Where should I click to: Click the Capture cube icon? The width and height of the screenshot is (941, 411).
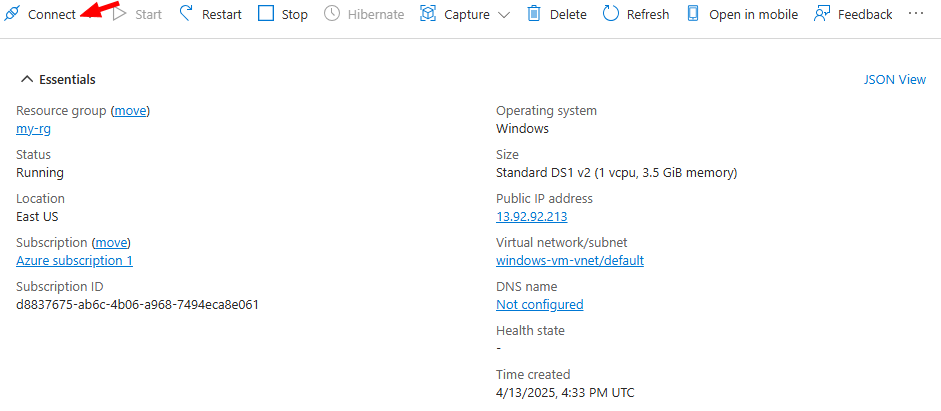point(428,14)
